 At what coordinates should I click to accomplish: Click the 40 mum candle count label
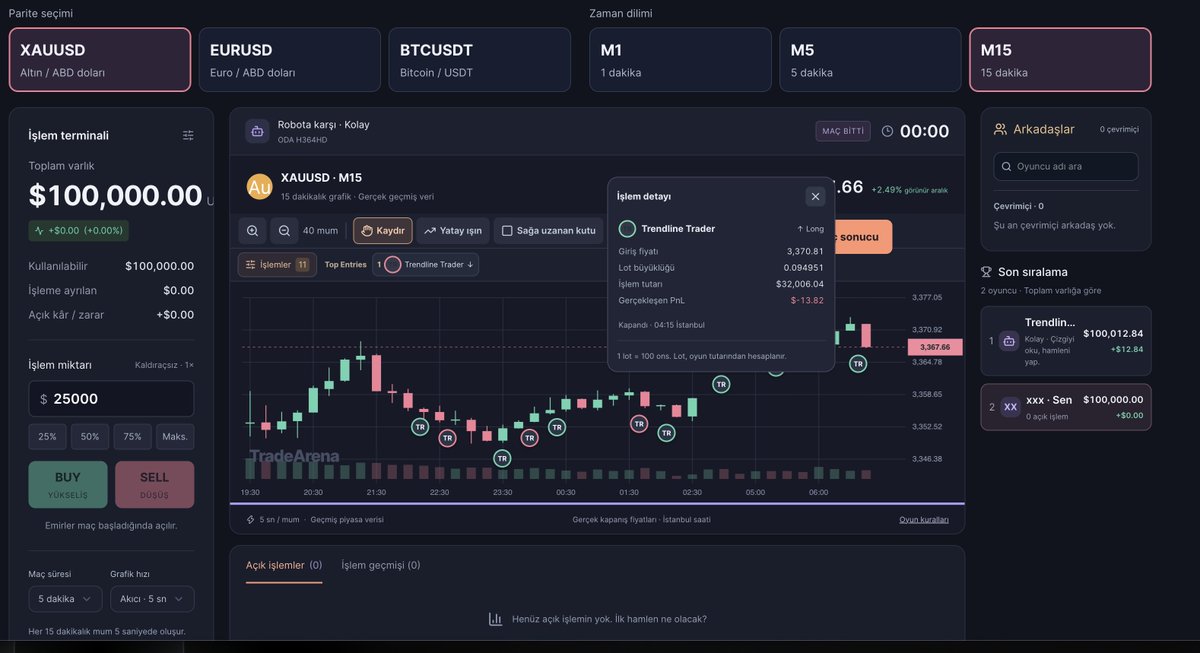(x=320, y=231)
